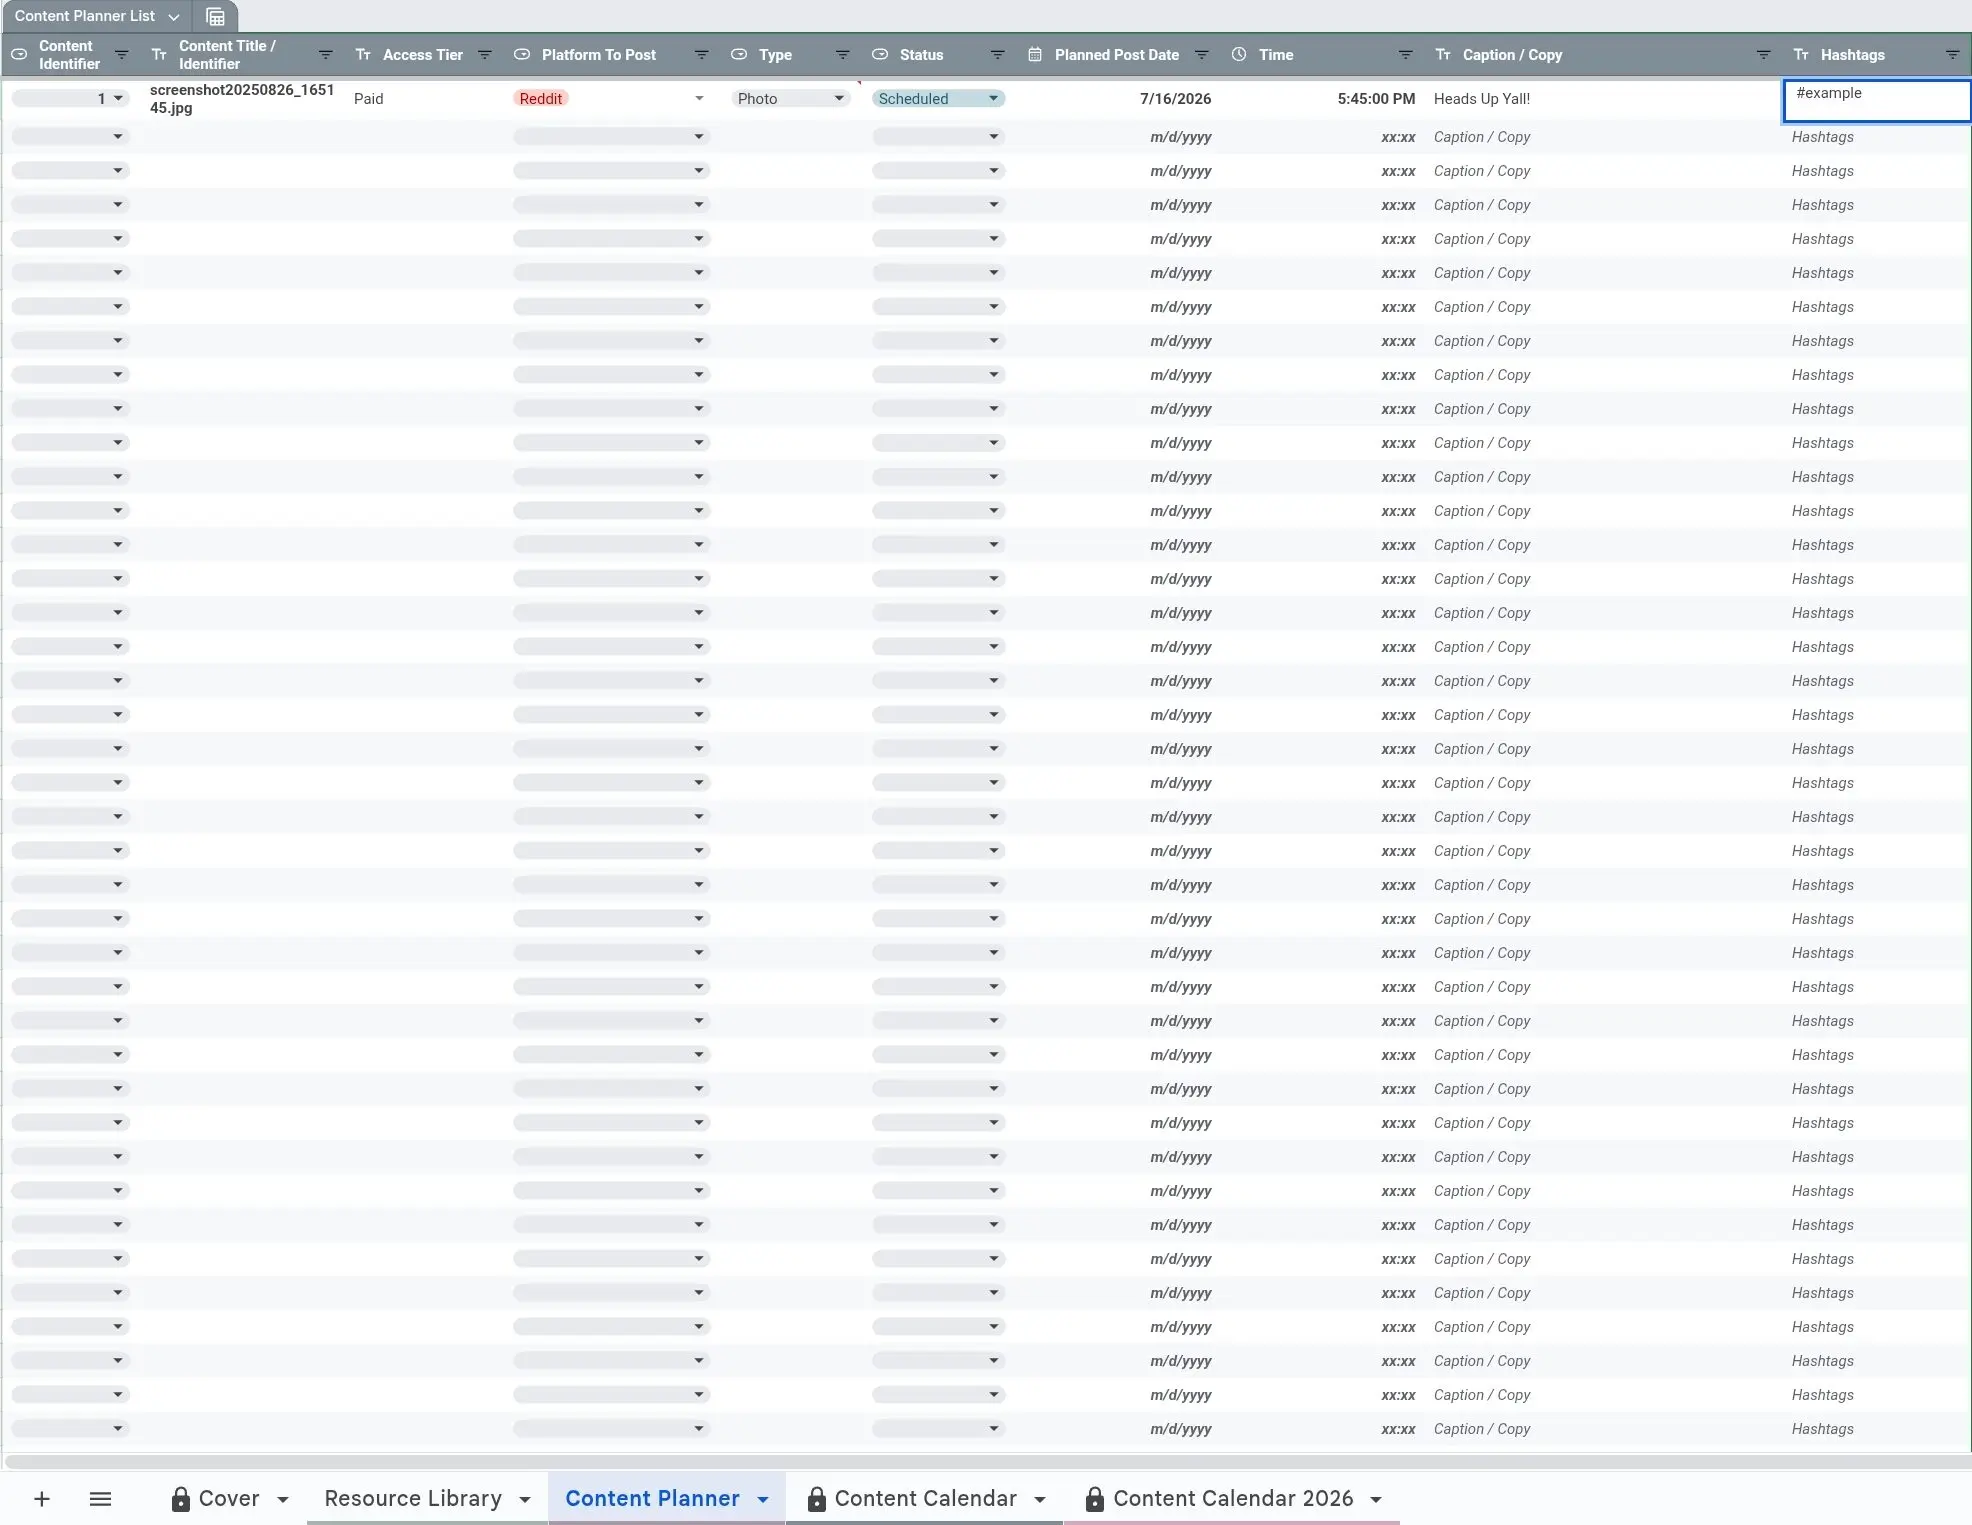
Task: Open the Photo type dropdown
Action: click(x=839, y=98)
